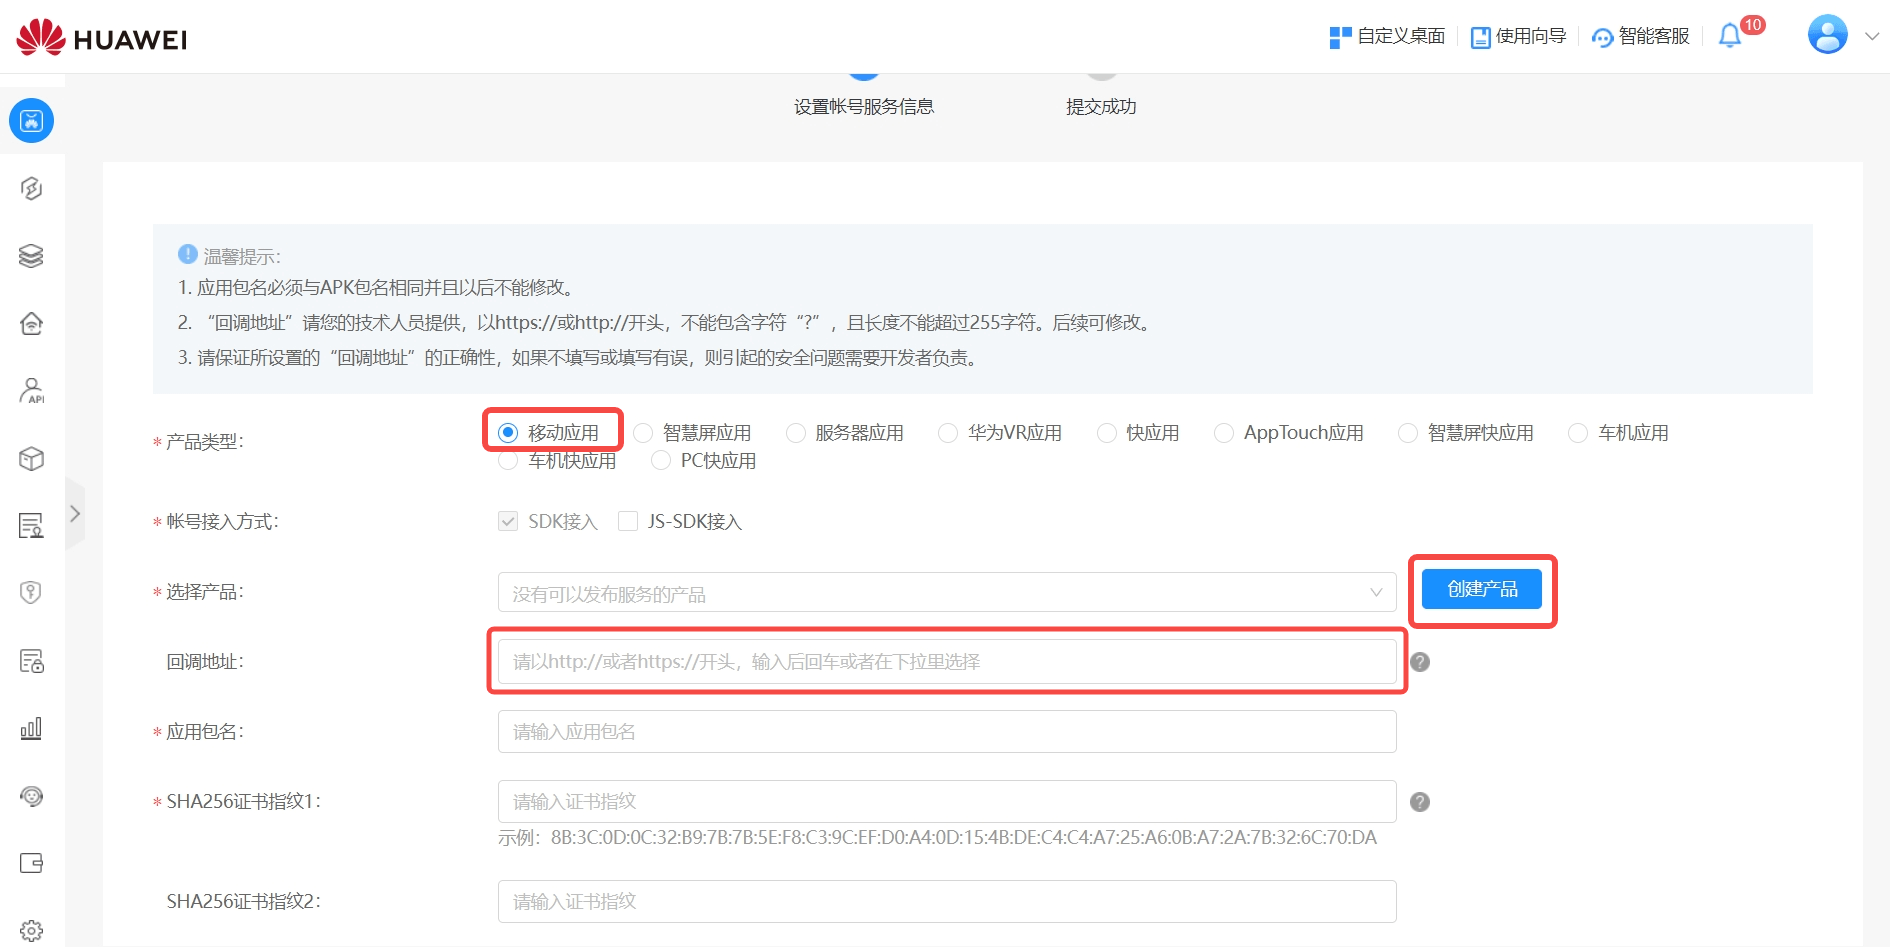Click the 创建产品 button
This screenshot has height=947, width=1890.
pyautogui.click(x=1481, y=589)
